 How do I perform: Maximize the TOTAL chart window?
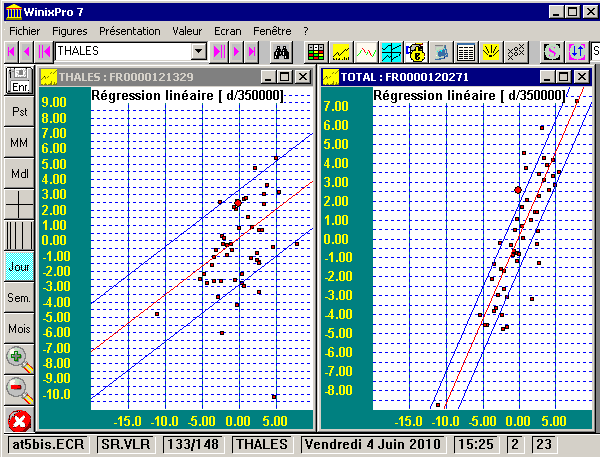click(x=564, y=77)
